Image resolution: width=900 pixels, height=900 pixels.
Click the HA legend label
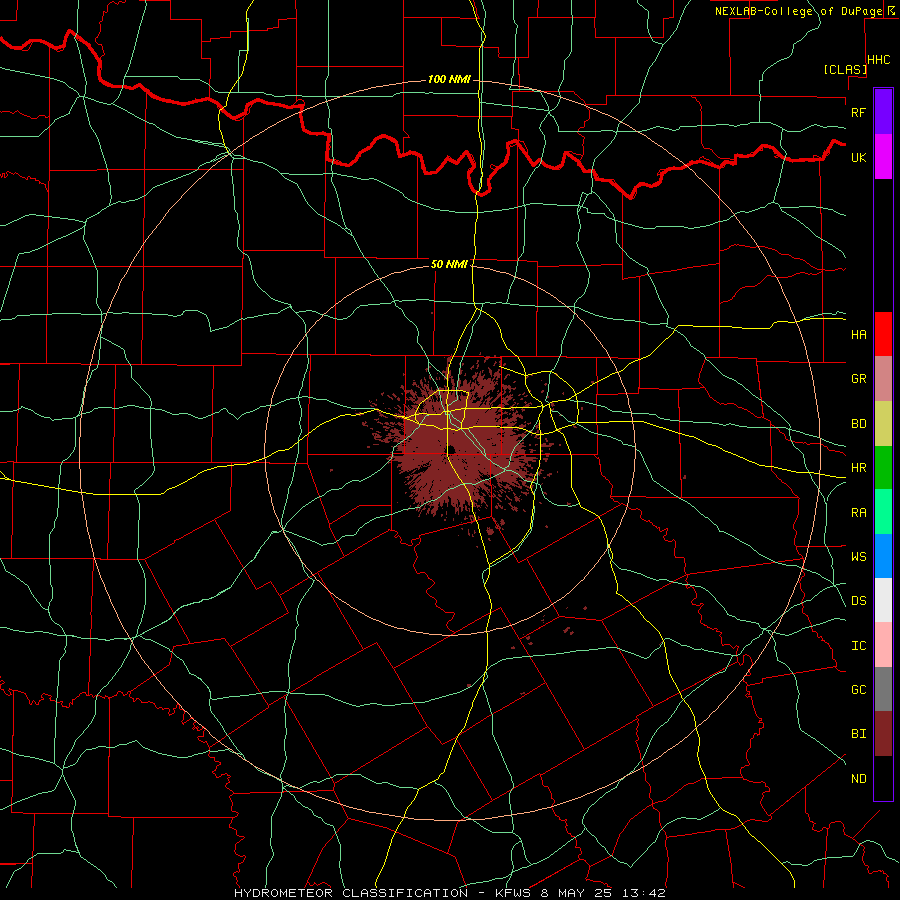pyautogui.click(x=858, y=335)
